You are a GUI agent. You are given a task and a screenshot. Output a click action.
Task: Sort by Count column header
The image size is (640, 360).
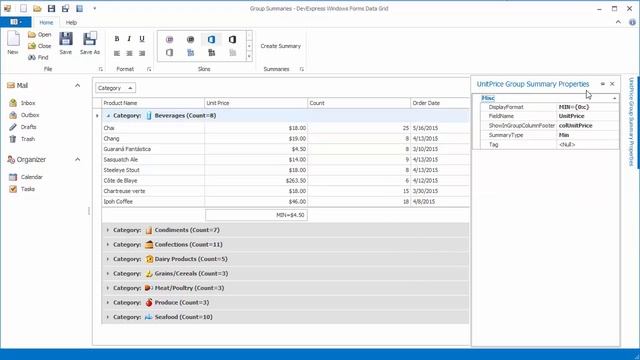click(x=359, y=103)
